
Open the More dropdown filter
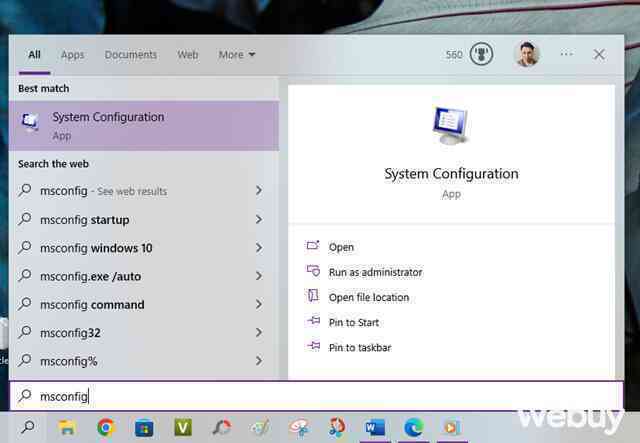[237, 55]
